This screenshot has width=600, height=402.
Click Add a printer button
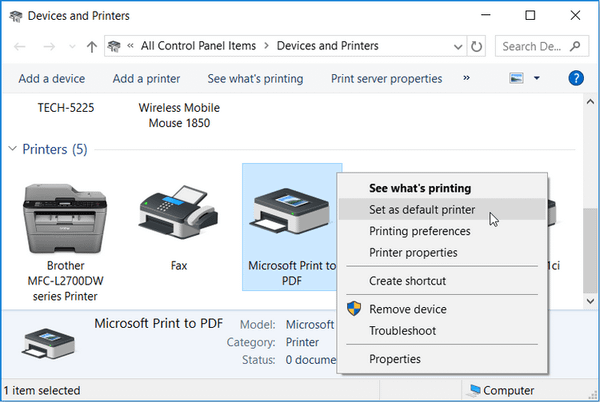pos(146,78)
